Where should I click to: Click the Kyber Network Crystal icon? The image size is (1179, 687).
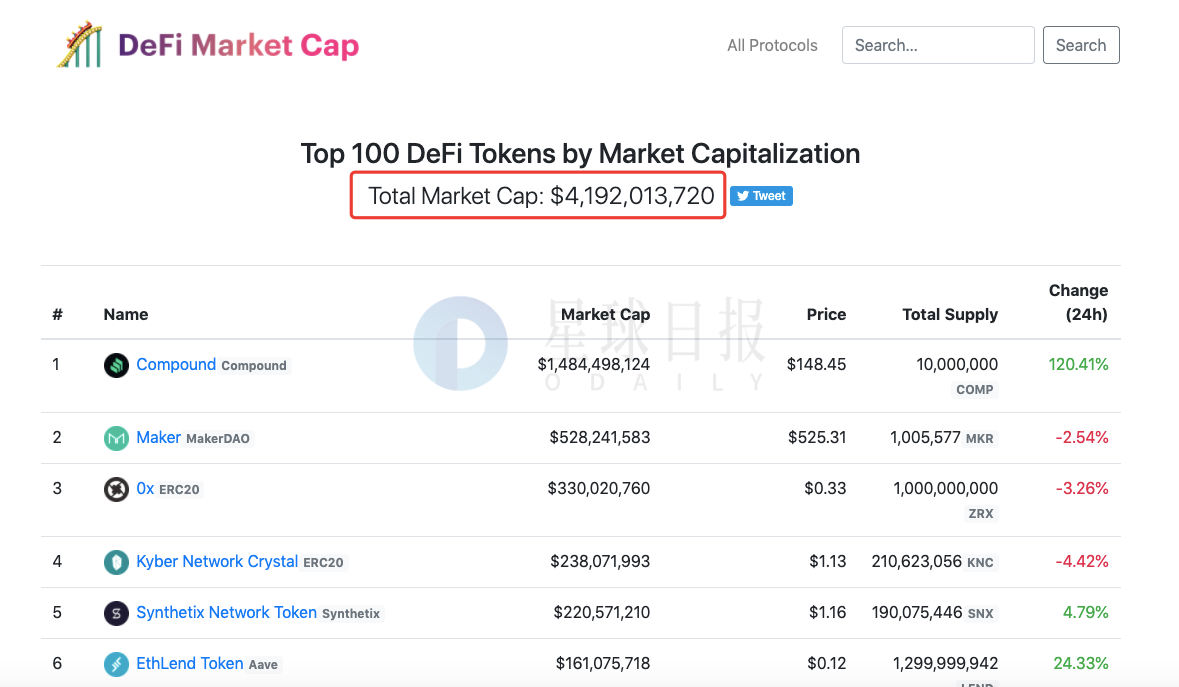click(x=116, y=562)
